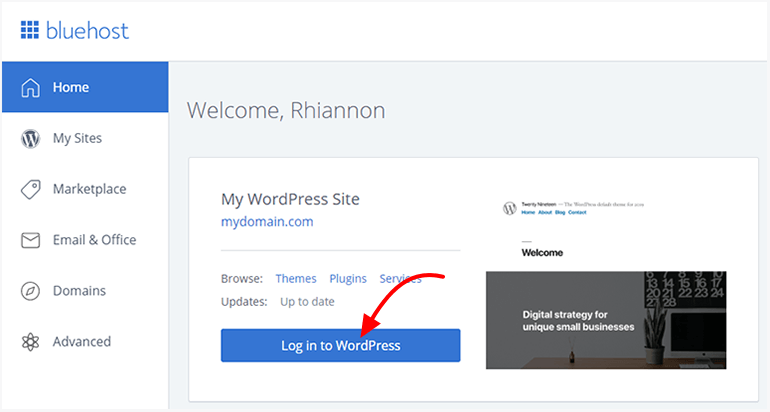
Task: Open the mydomain.com link
Action: [x=267, y=221]
